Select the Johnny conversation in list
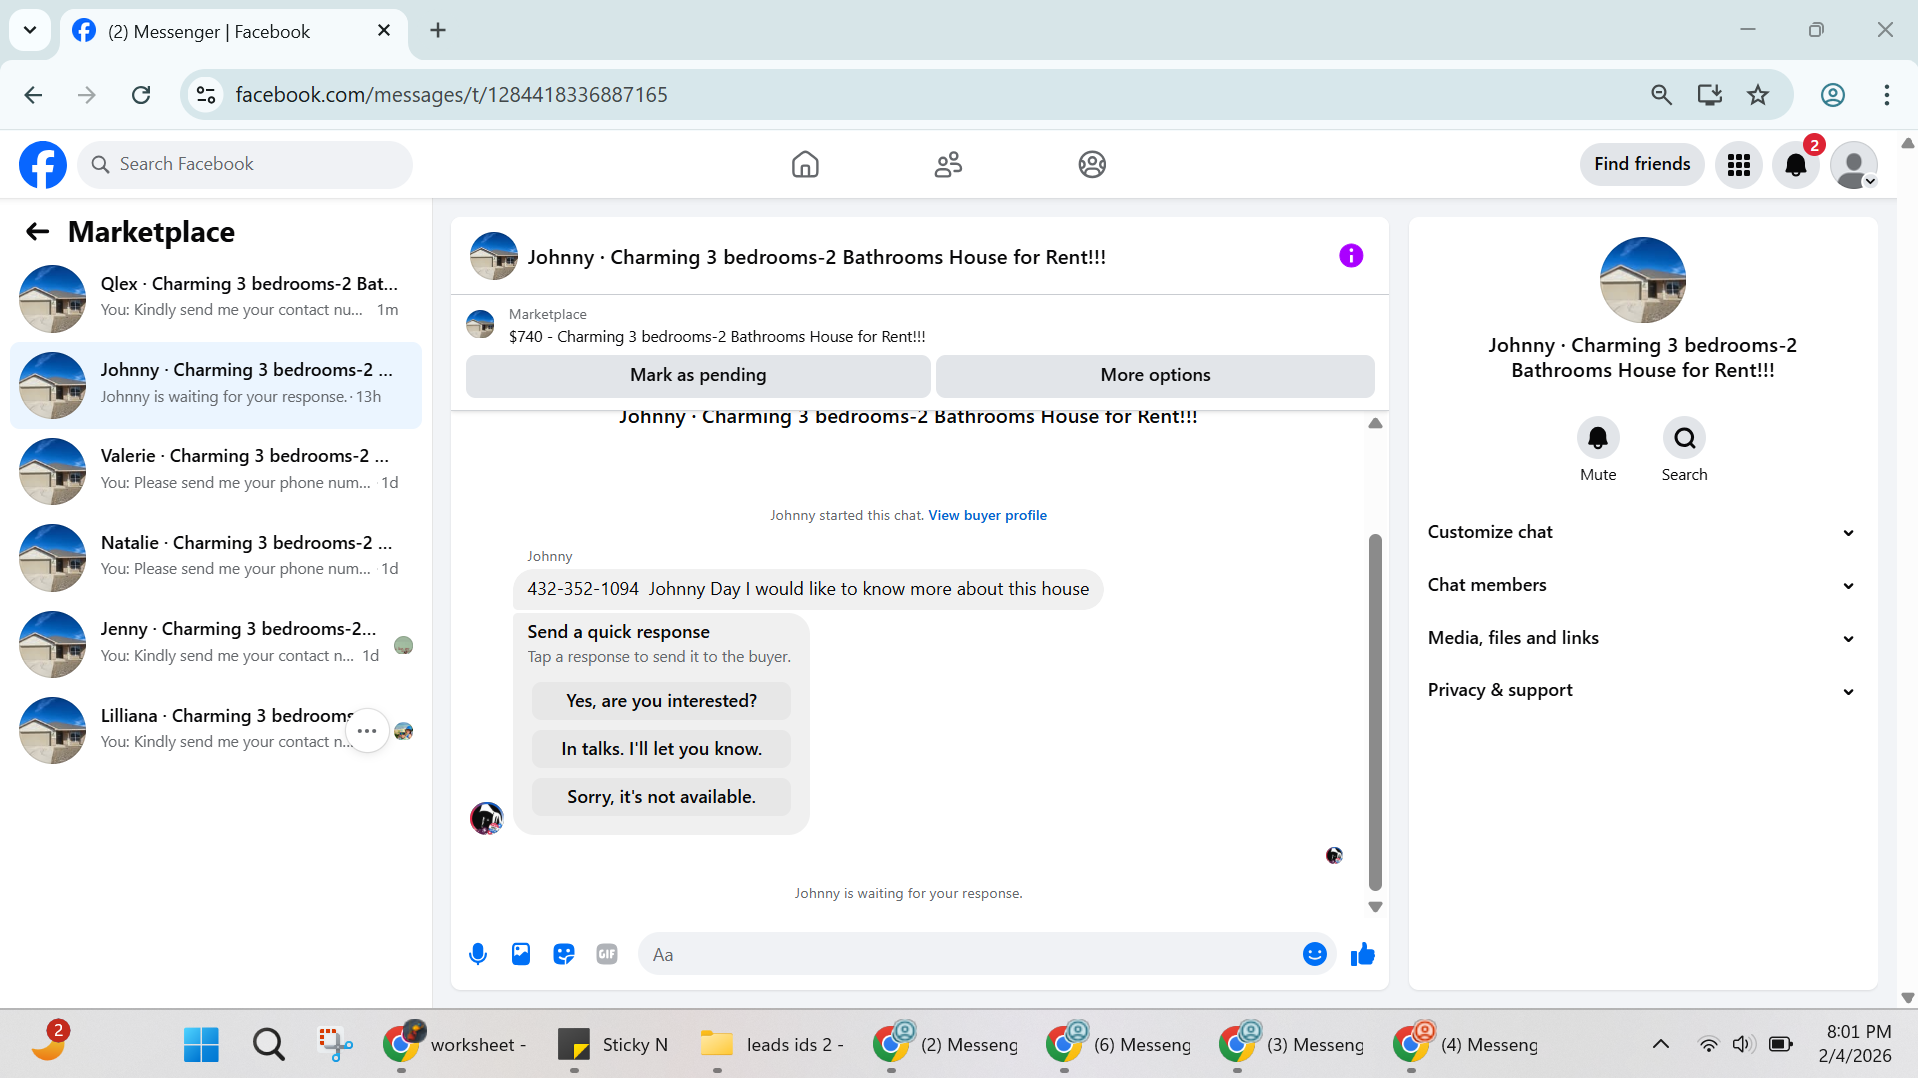Viewport: 1918px width, 1078px height. 216,385
